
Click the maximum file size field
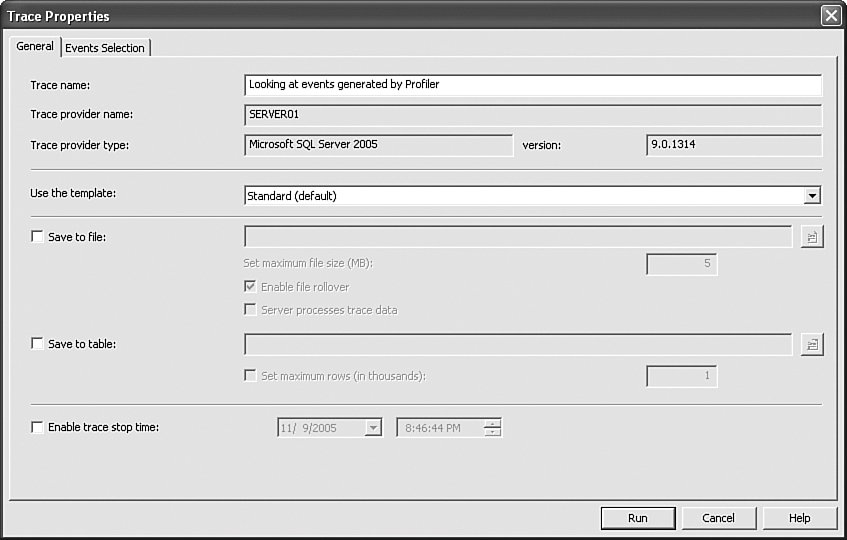pyautogui.click(x=681, y=265)
